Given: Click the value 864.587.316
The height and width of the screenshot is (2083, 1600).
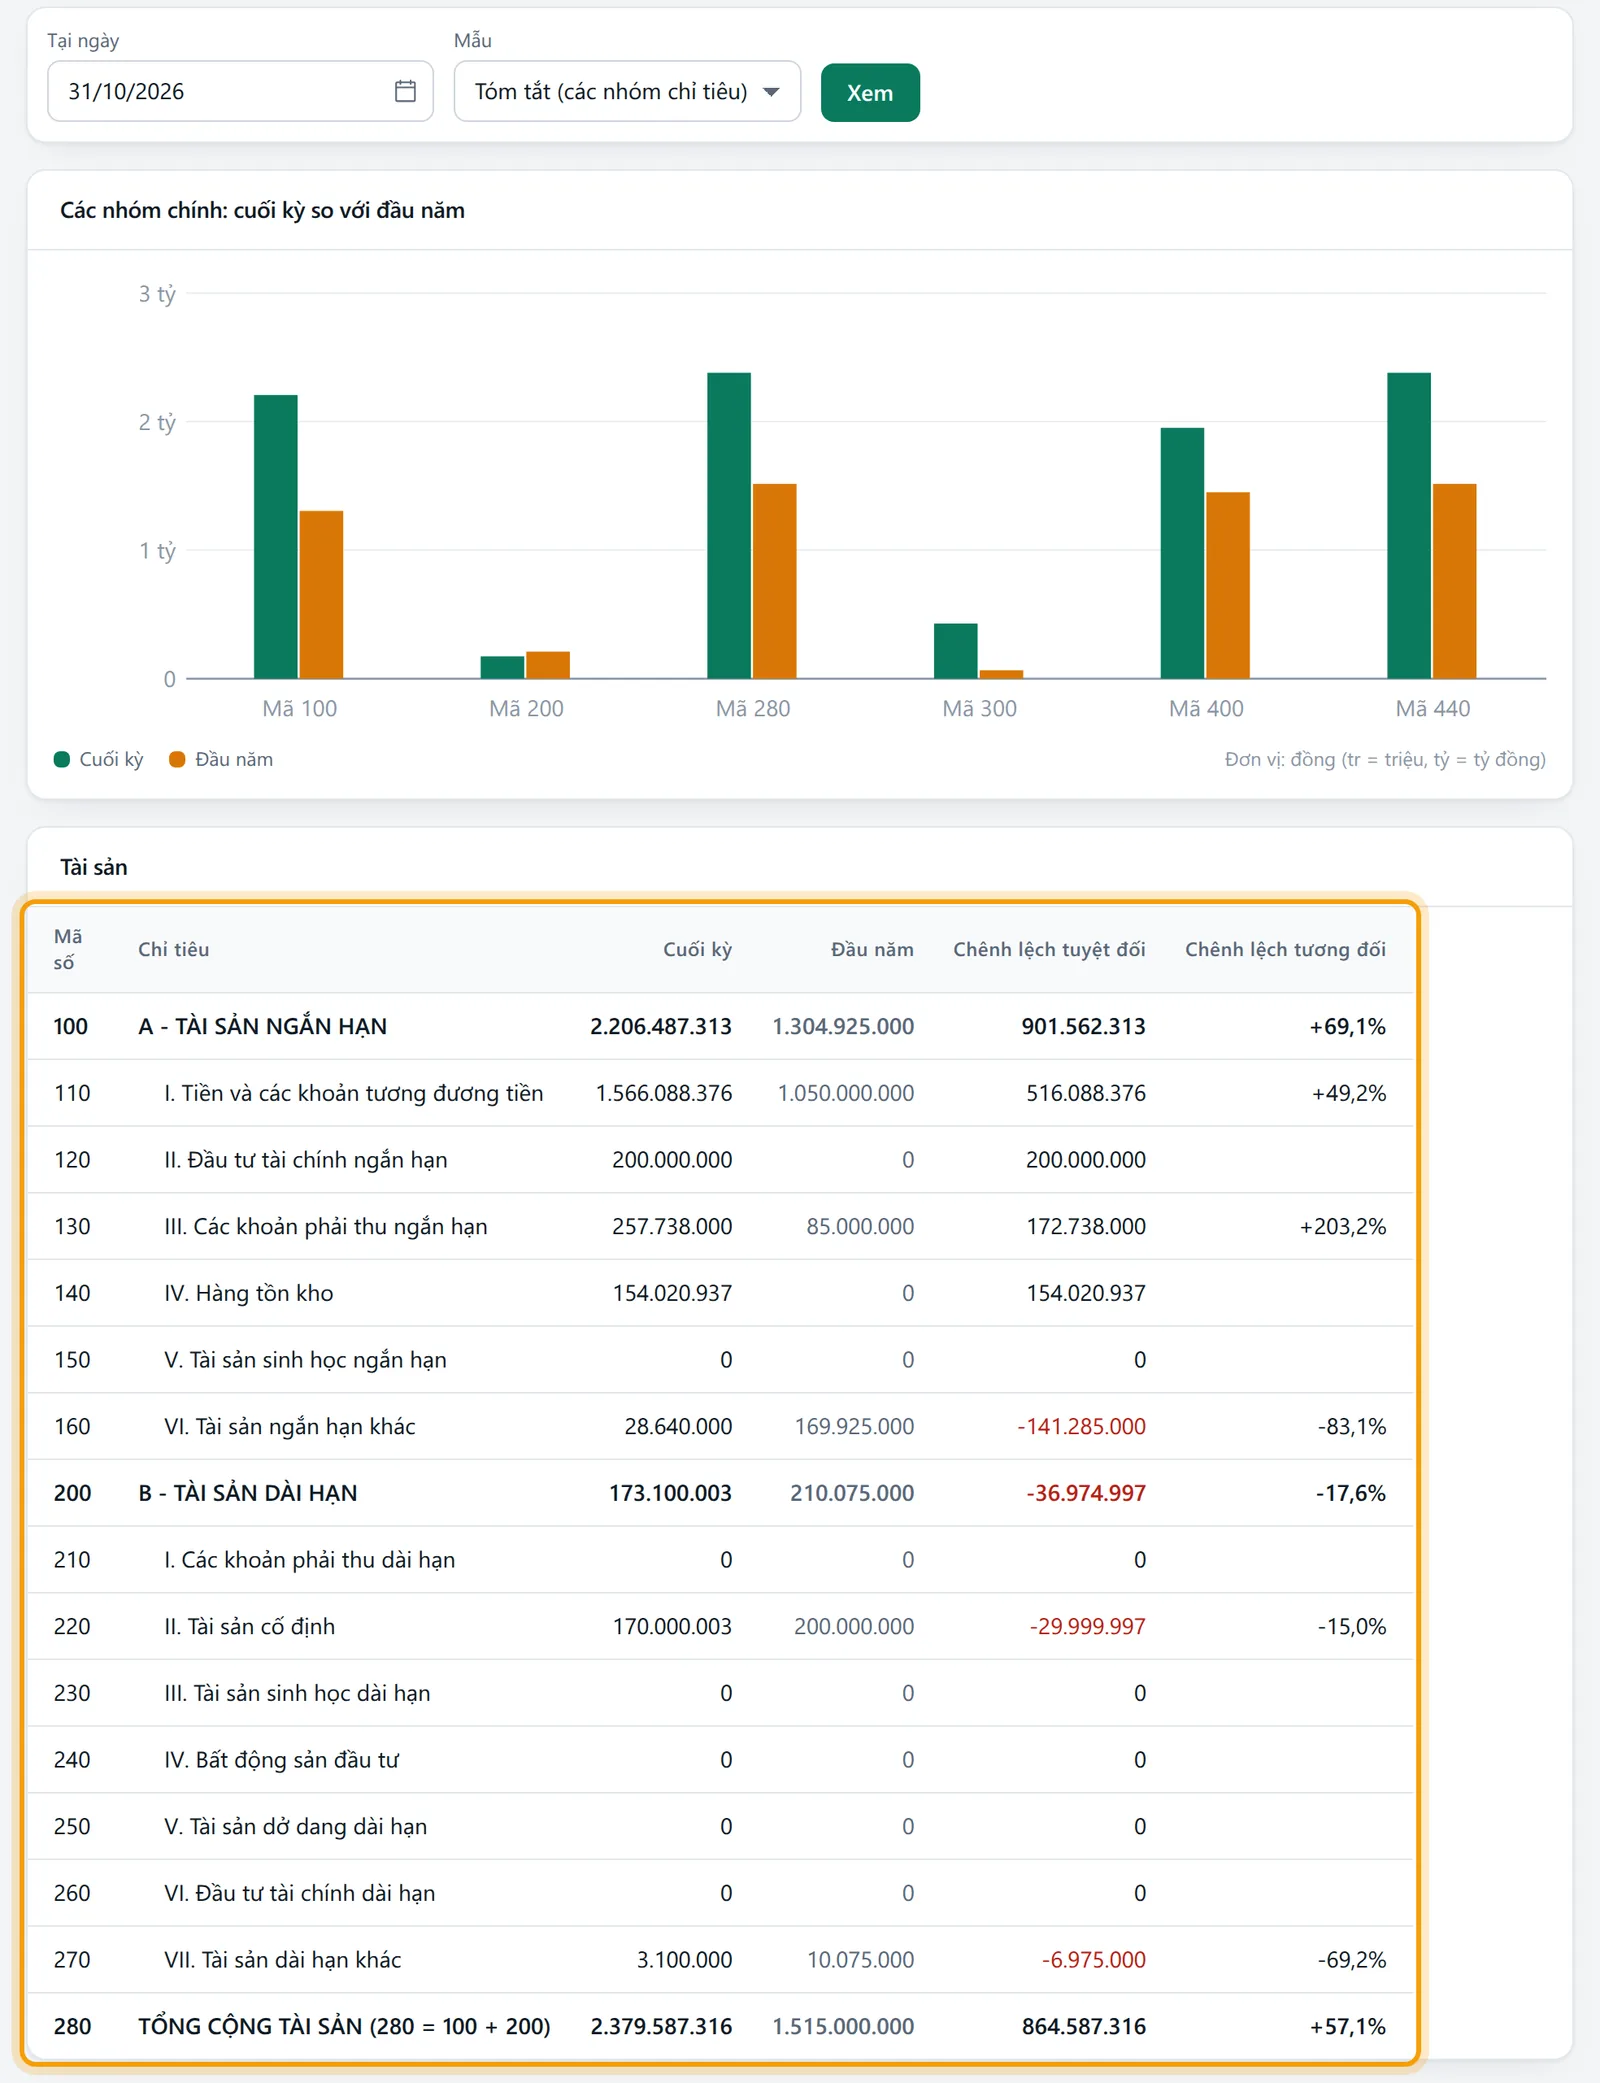Looking at the screenshot, I should point(1084,2026).
